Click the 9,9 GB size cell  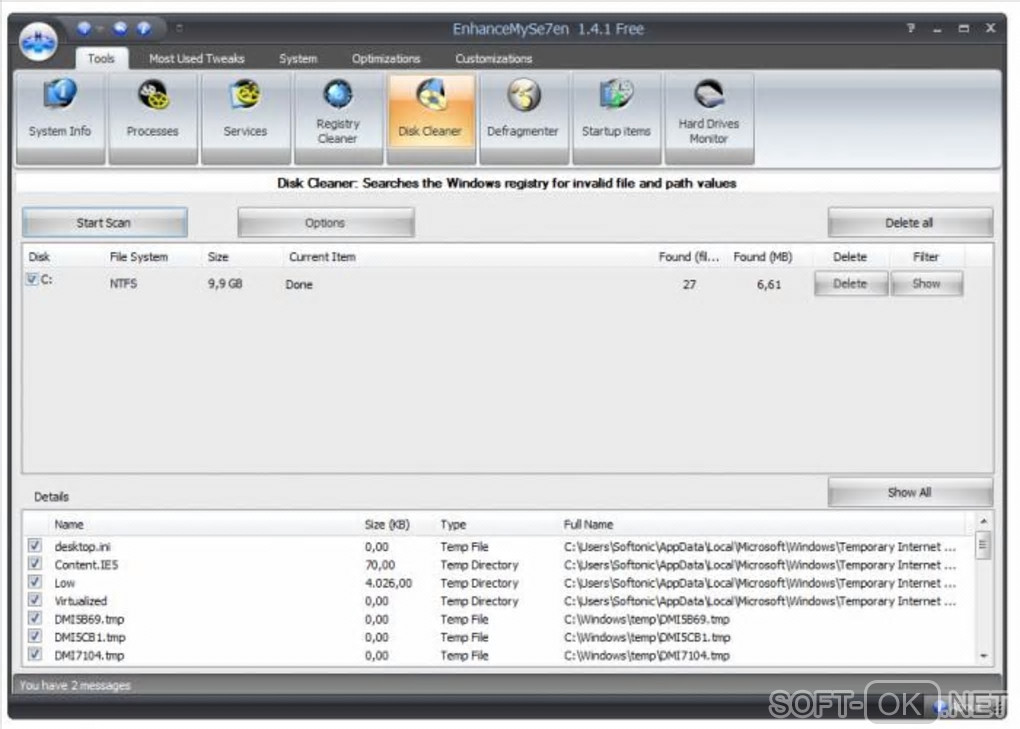[225, 284]
